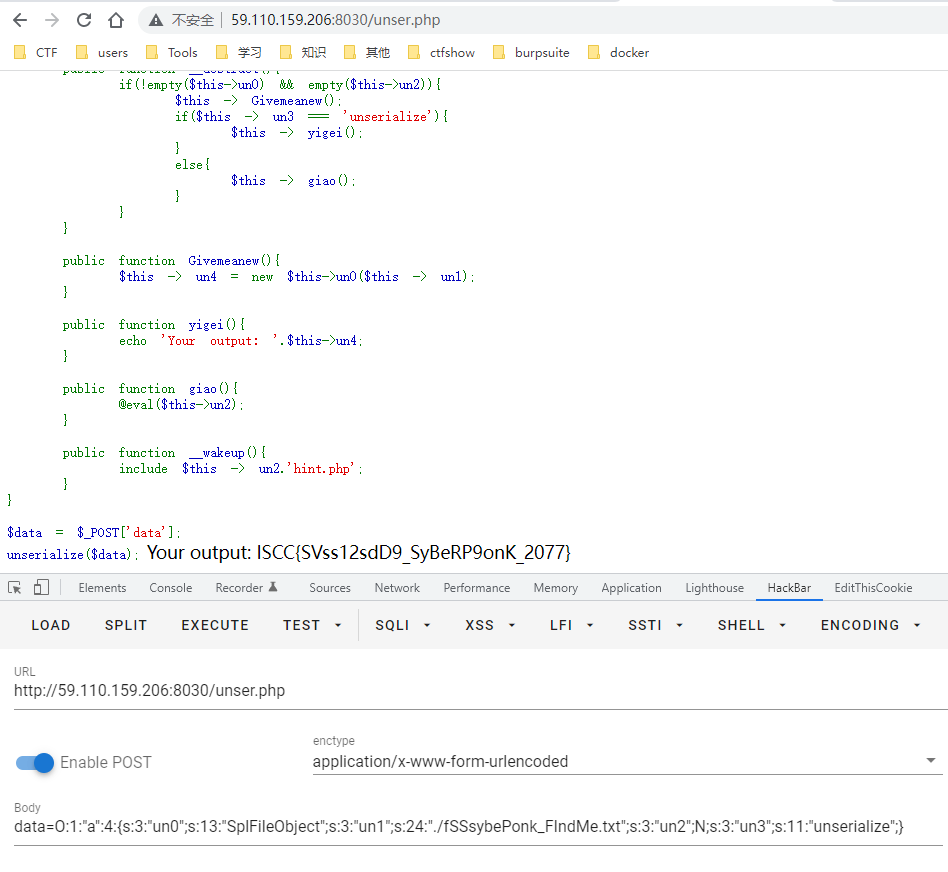Open the ctfshow bookmark folder

(x=441, y=53)
